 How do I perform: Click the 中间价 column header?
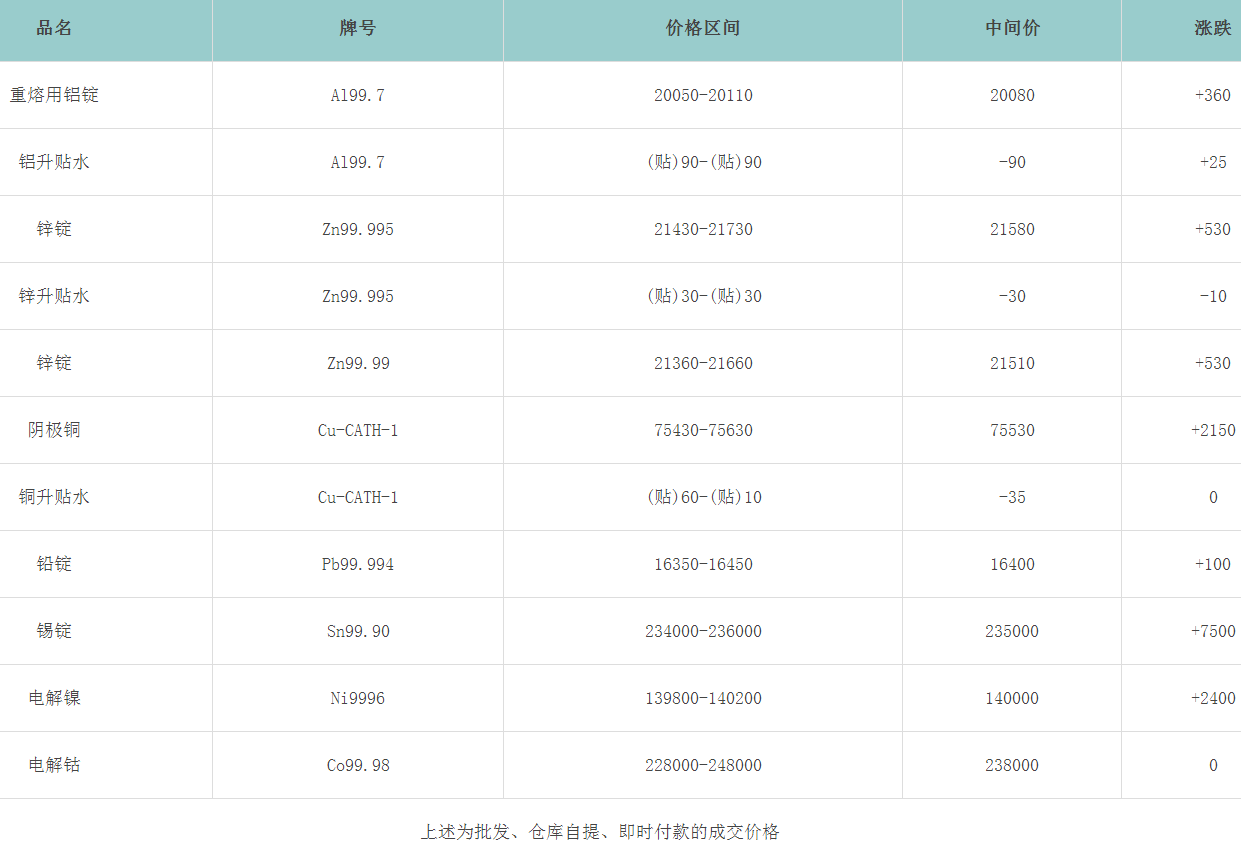1011,29
